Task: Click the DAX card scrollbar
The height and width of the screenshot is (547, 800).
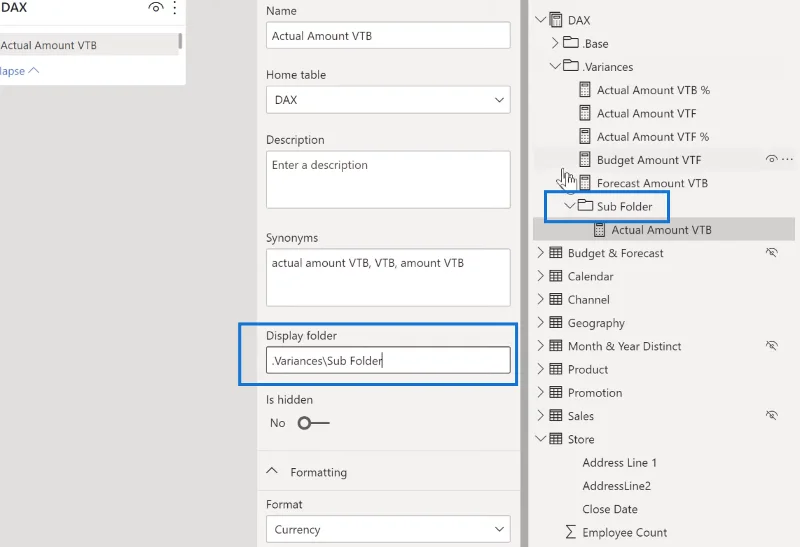Action: (x=180, y=41)
